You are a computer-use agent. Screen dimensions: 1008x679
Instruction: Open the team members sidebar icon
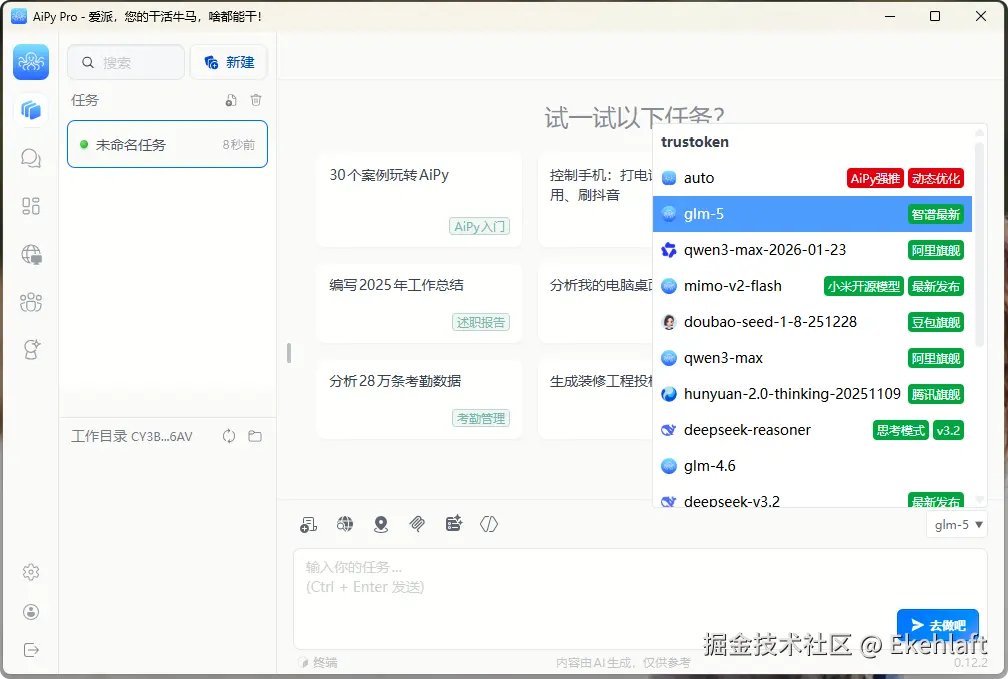click(x=31, y=302)
